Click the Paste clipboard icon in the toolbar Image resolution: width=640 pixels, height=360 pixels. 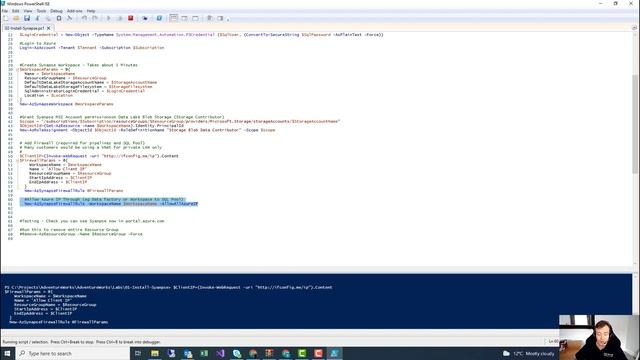point(59,18)
